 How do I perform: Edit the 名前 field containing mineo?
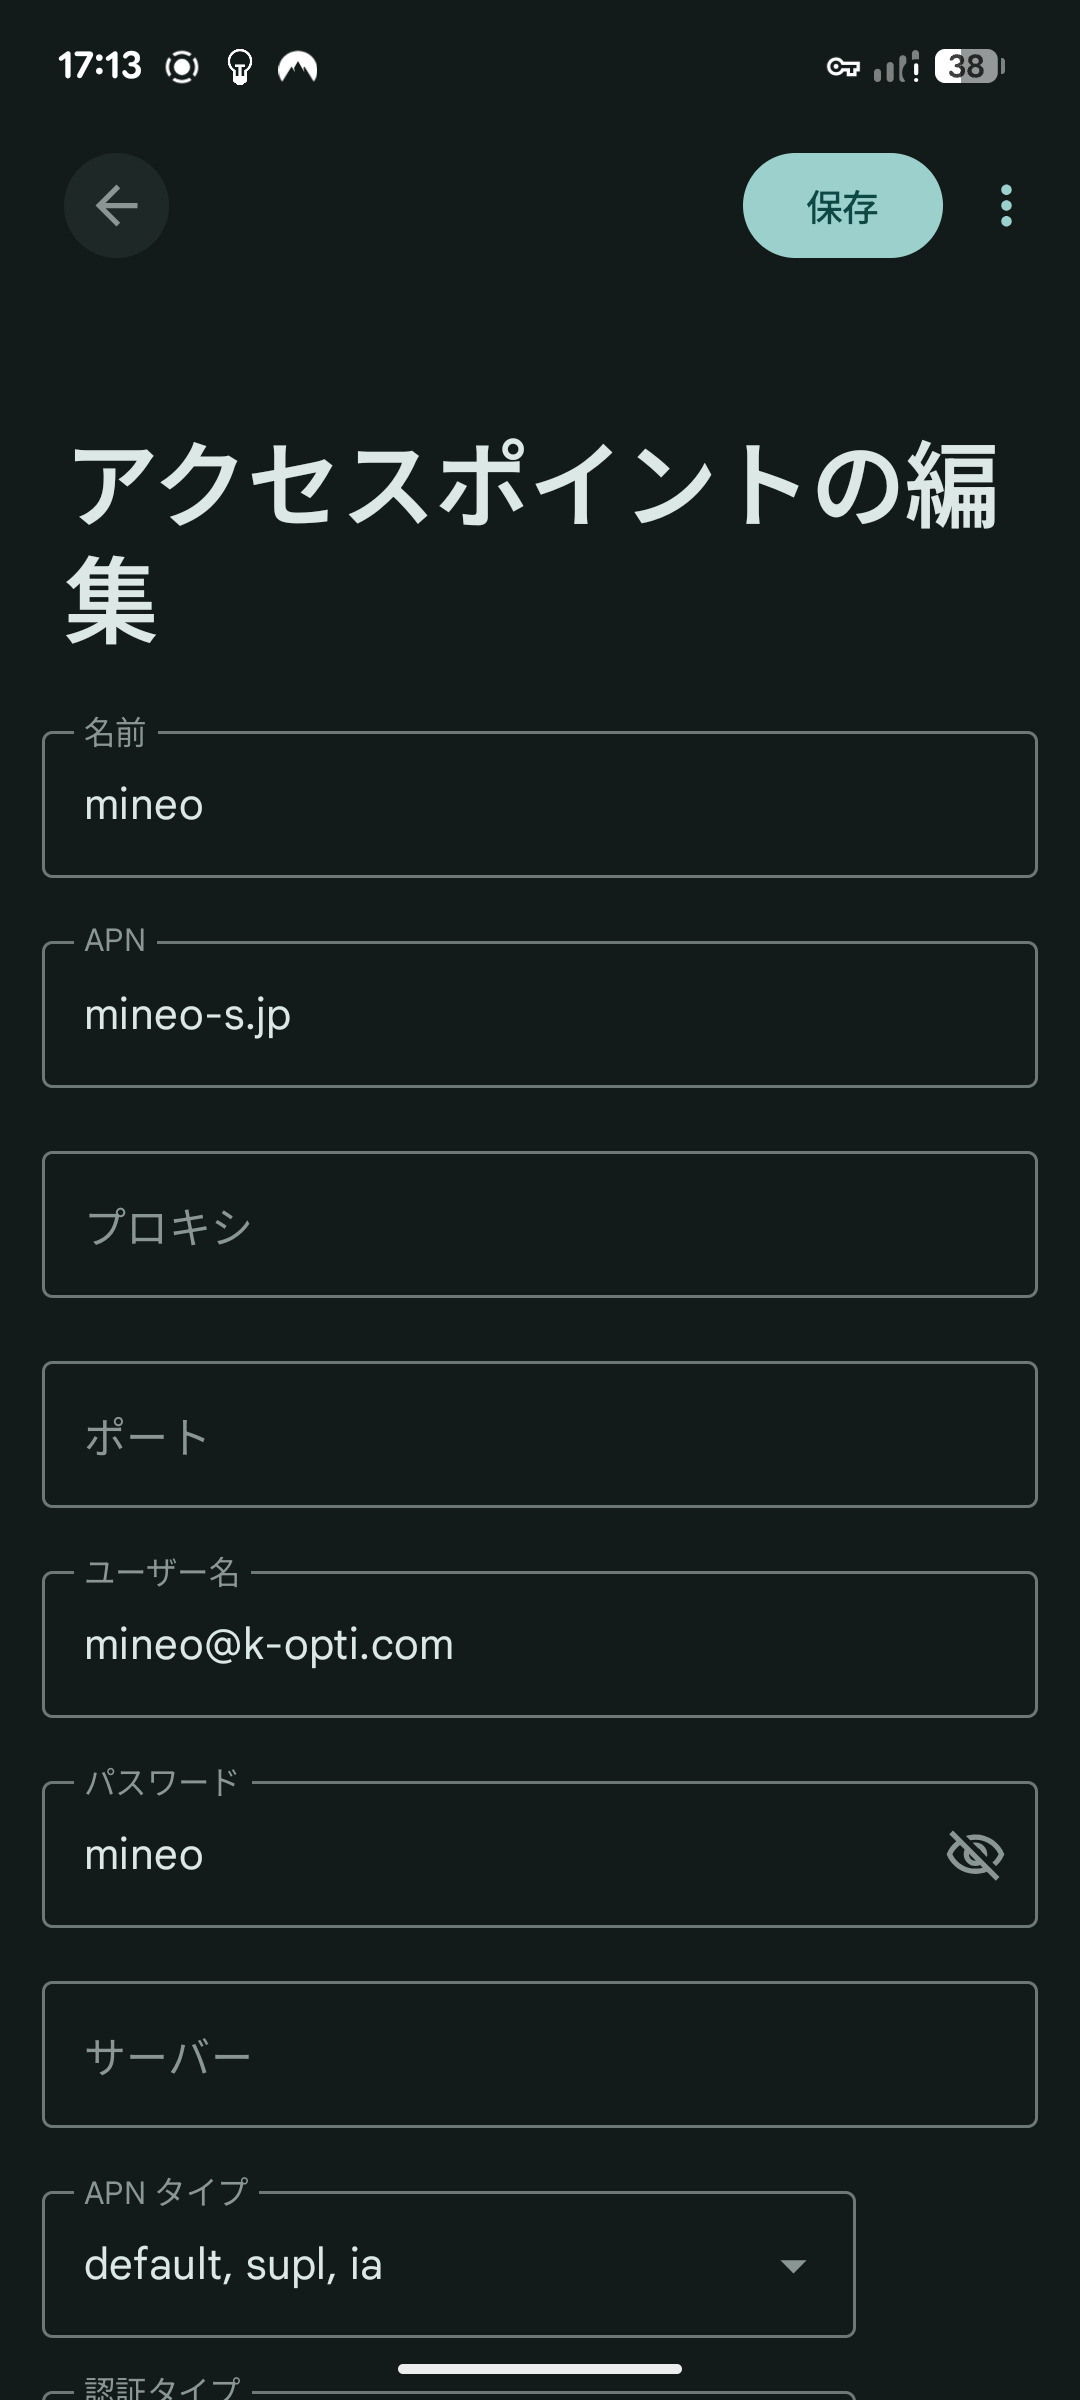click(540, 805)
